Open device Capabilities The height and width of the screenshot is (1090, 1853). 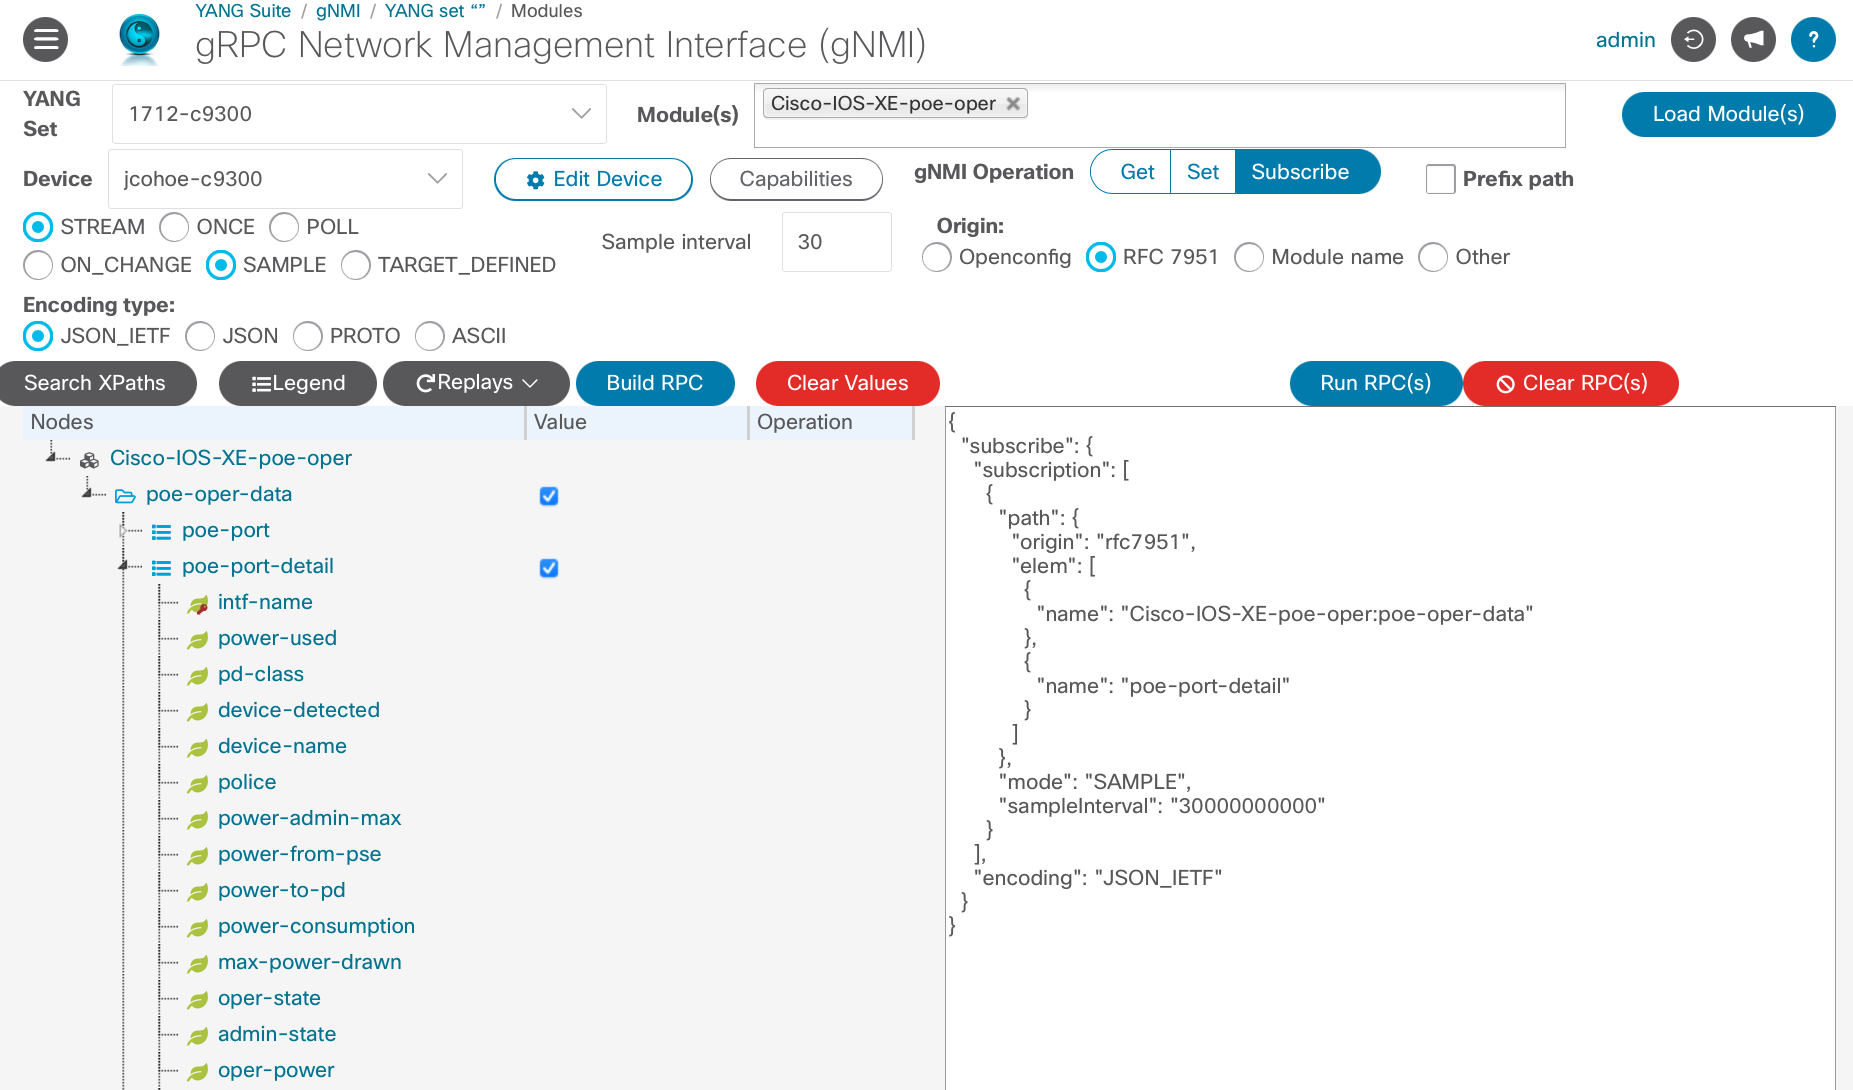coord(796,179)
